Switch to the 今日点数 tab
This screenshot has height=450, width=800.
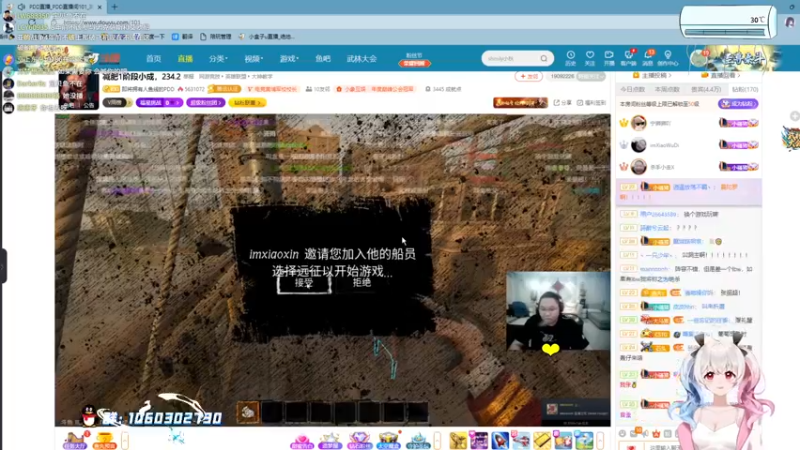[633, 89]
